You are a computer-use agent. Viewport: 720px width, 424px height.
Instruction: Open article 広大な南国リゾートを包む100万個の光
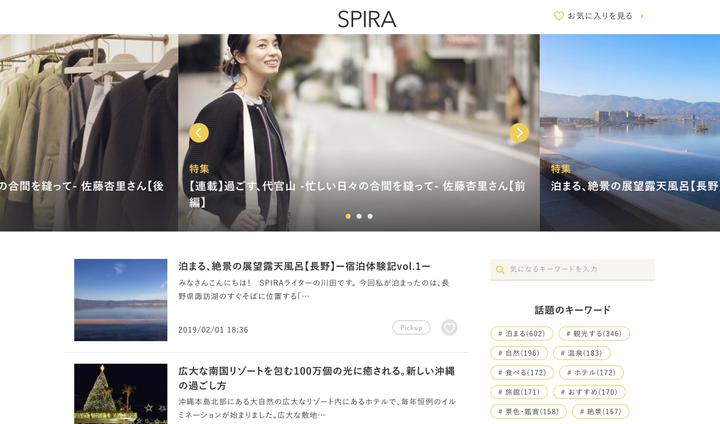pos(316,378)
